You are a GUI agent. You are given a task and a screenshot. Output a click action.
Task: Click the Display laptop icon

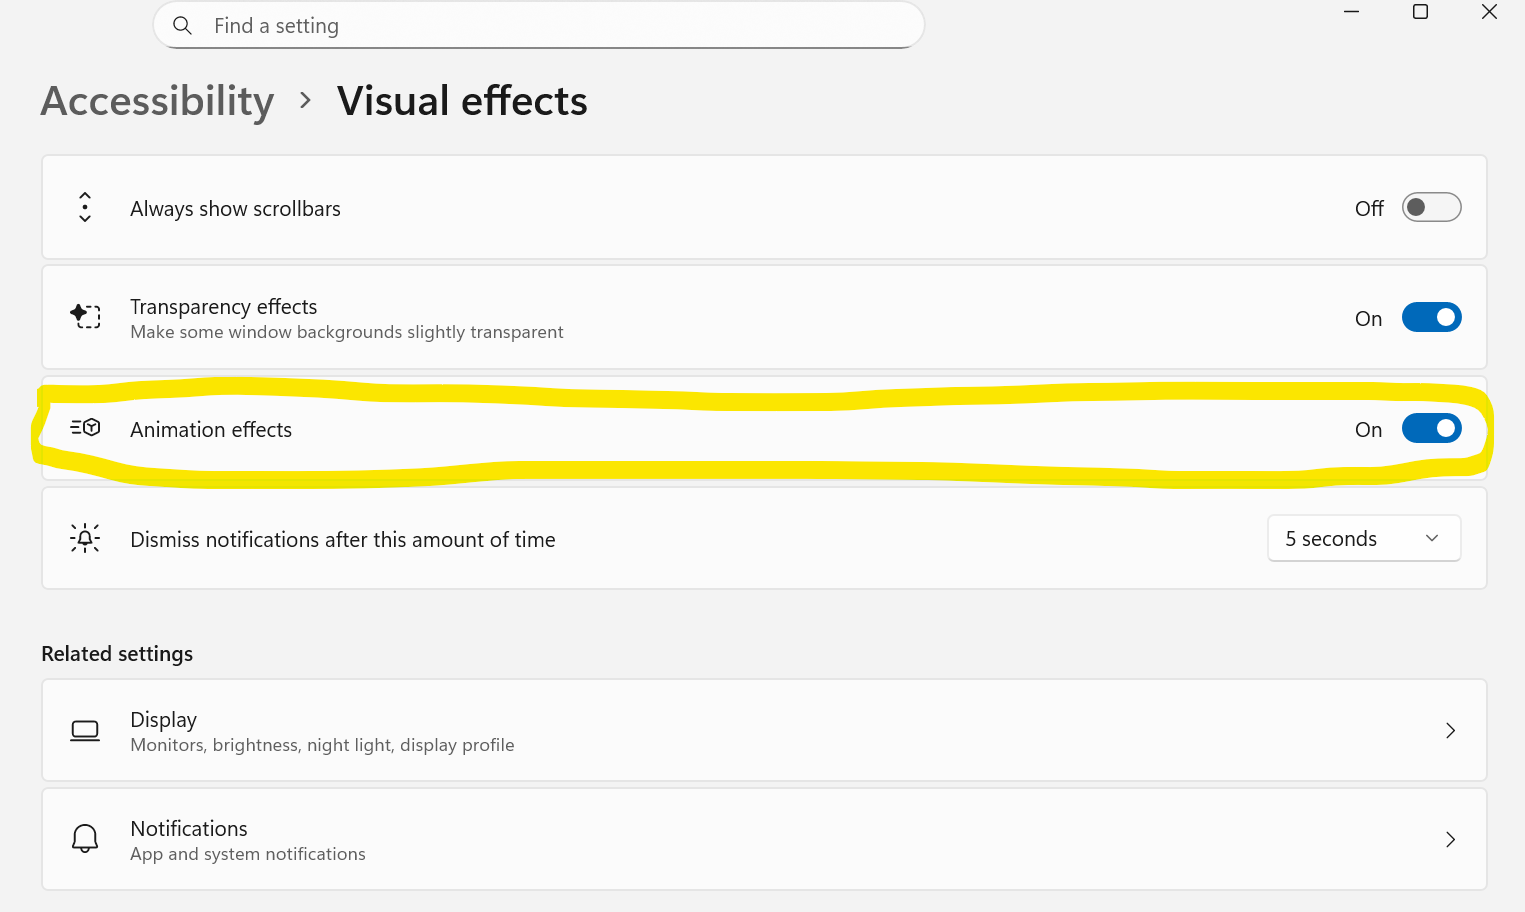[x=85, y=731]
